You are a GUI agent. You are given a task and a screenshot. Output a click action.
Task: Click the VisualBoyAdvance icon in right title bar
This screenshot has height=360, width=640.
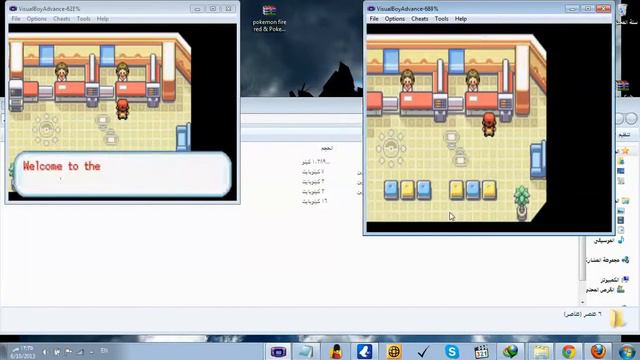(371, 9)
